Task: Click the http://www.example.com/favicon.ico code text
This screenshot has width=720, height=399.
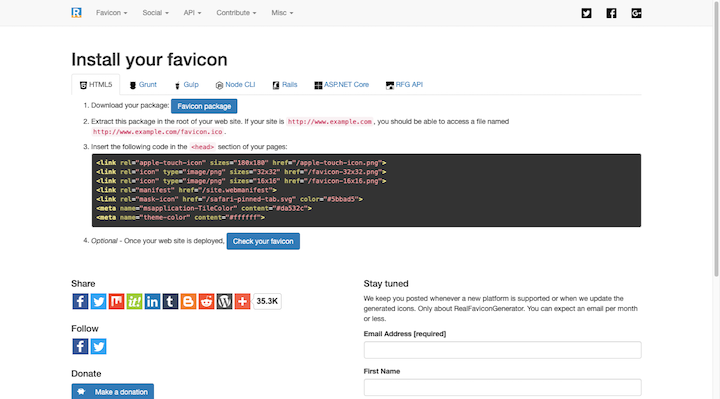Action: 158,132
